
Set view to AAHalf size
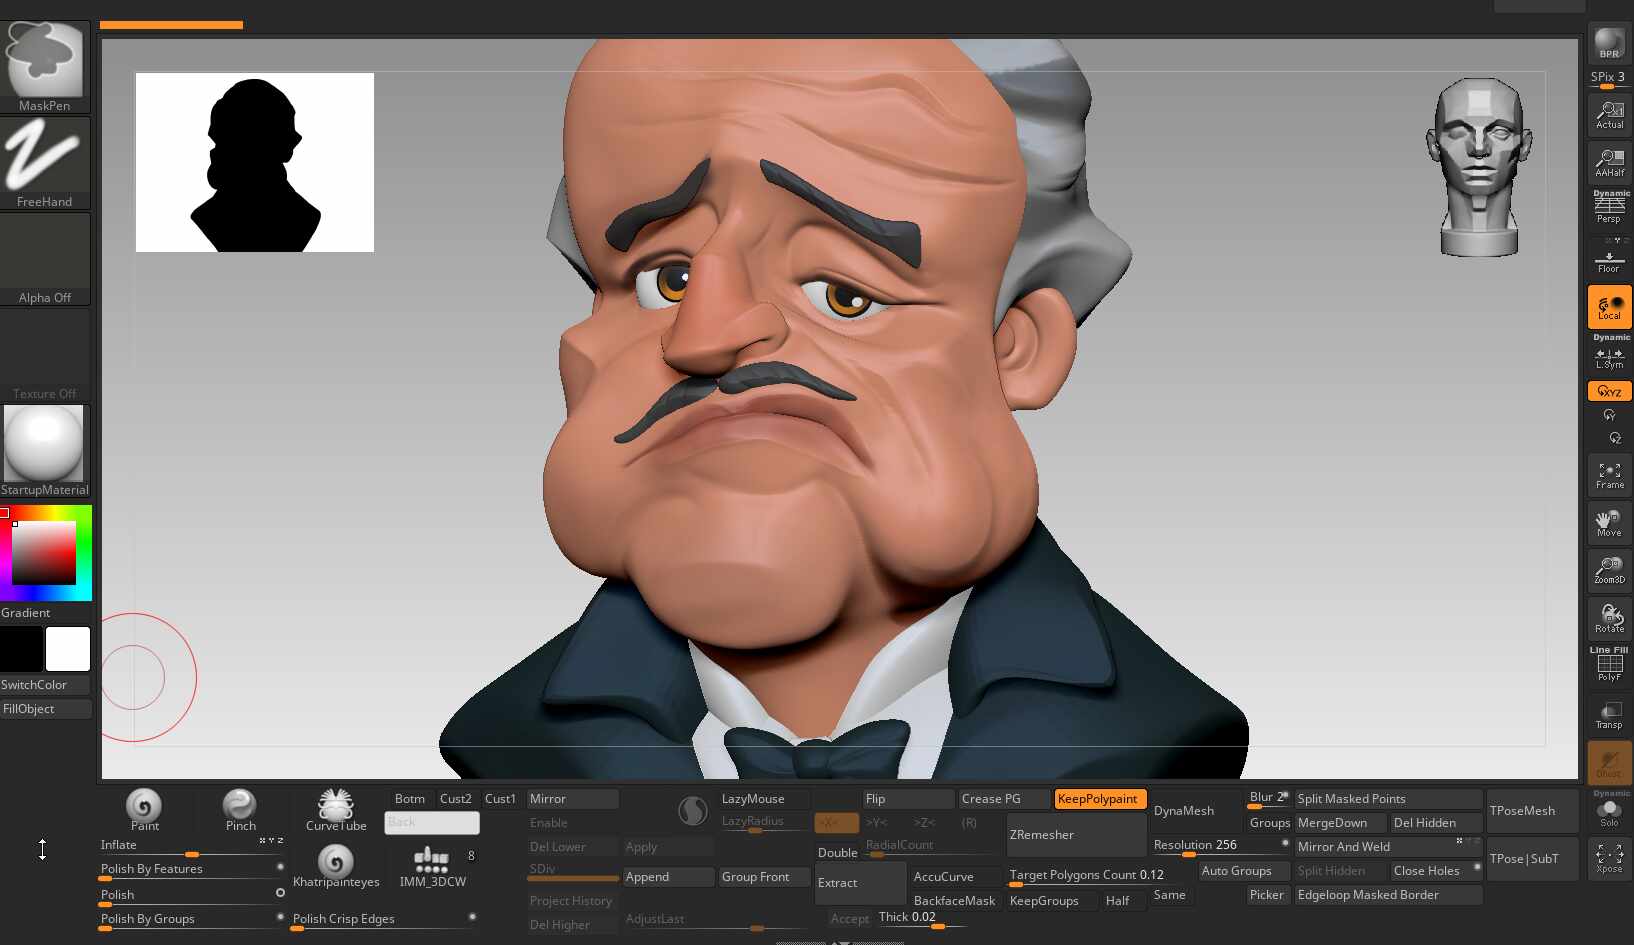(x=1609, y=163)
